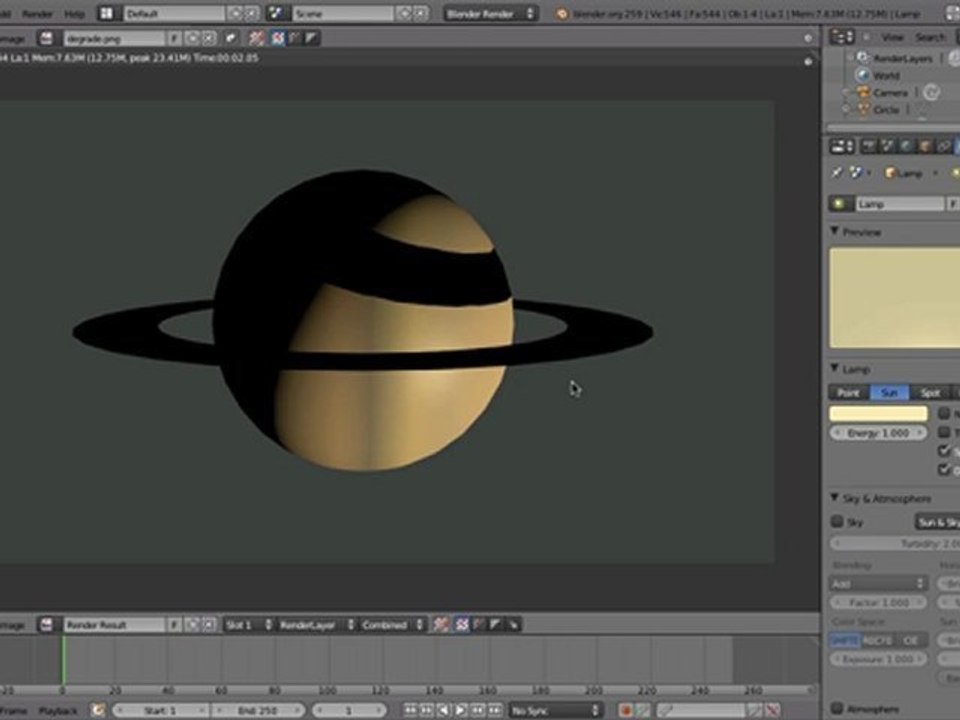Click the pin icon in the properties breadcrumb
Viewport: 960px width, 720px height.
point(837,173)
